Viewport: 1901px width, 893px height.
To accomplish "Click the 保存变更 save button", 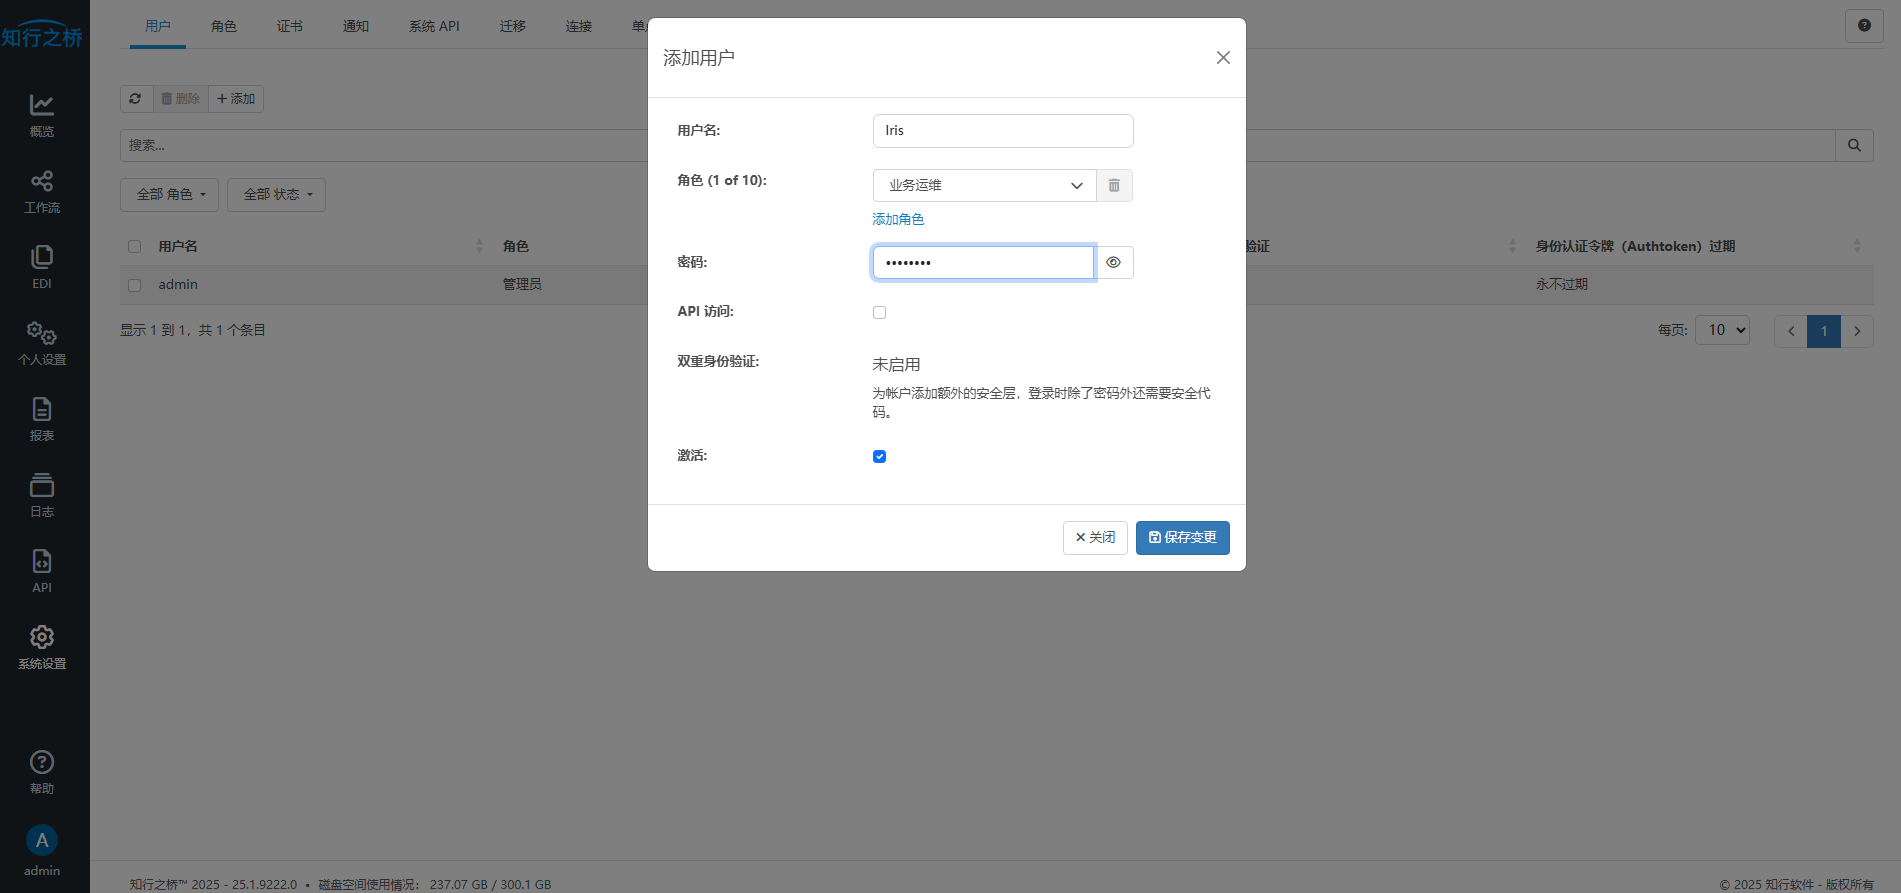I will click(x=1182, y=538).
